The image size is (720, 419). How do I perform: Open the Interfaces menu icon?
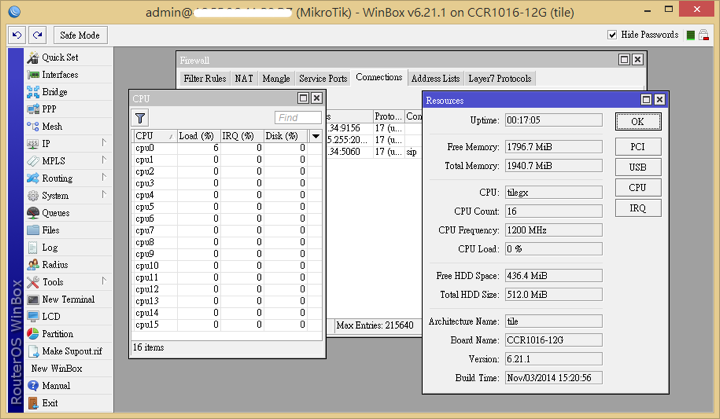33,75
